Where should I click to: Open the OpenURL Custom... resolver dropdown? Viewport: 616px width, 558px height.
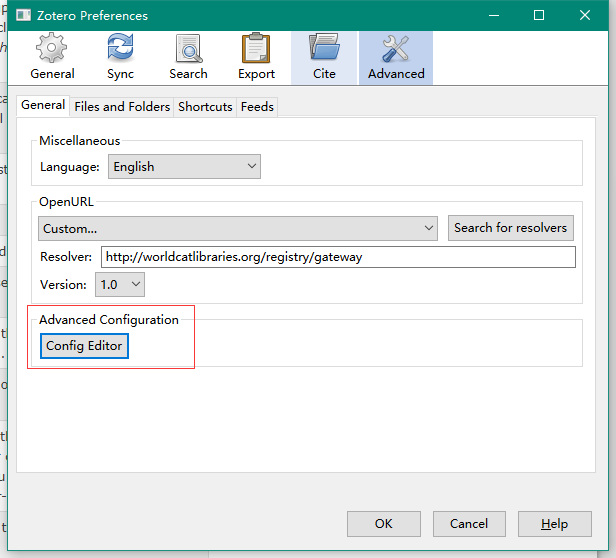(x=238, y=228)
